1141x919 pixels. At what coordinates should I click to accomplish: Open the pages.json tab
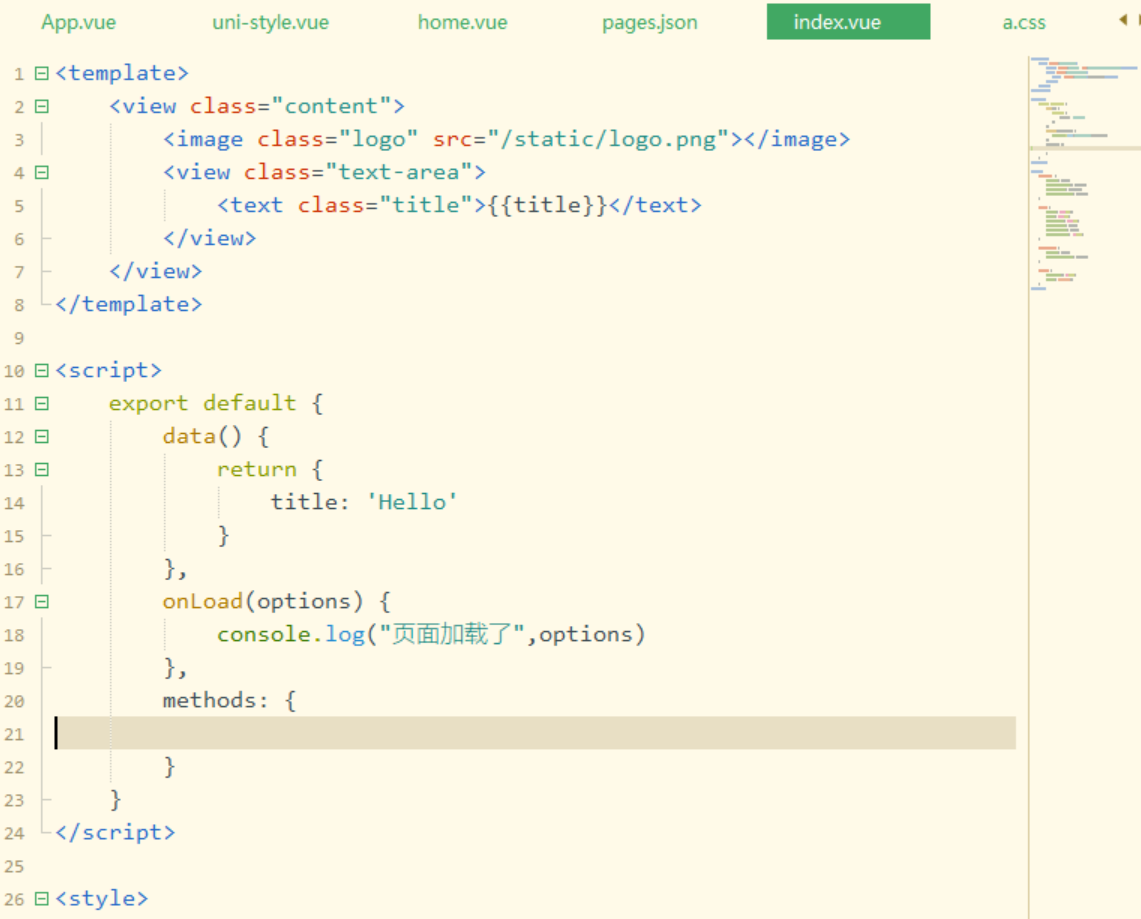tap(649, 22)
